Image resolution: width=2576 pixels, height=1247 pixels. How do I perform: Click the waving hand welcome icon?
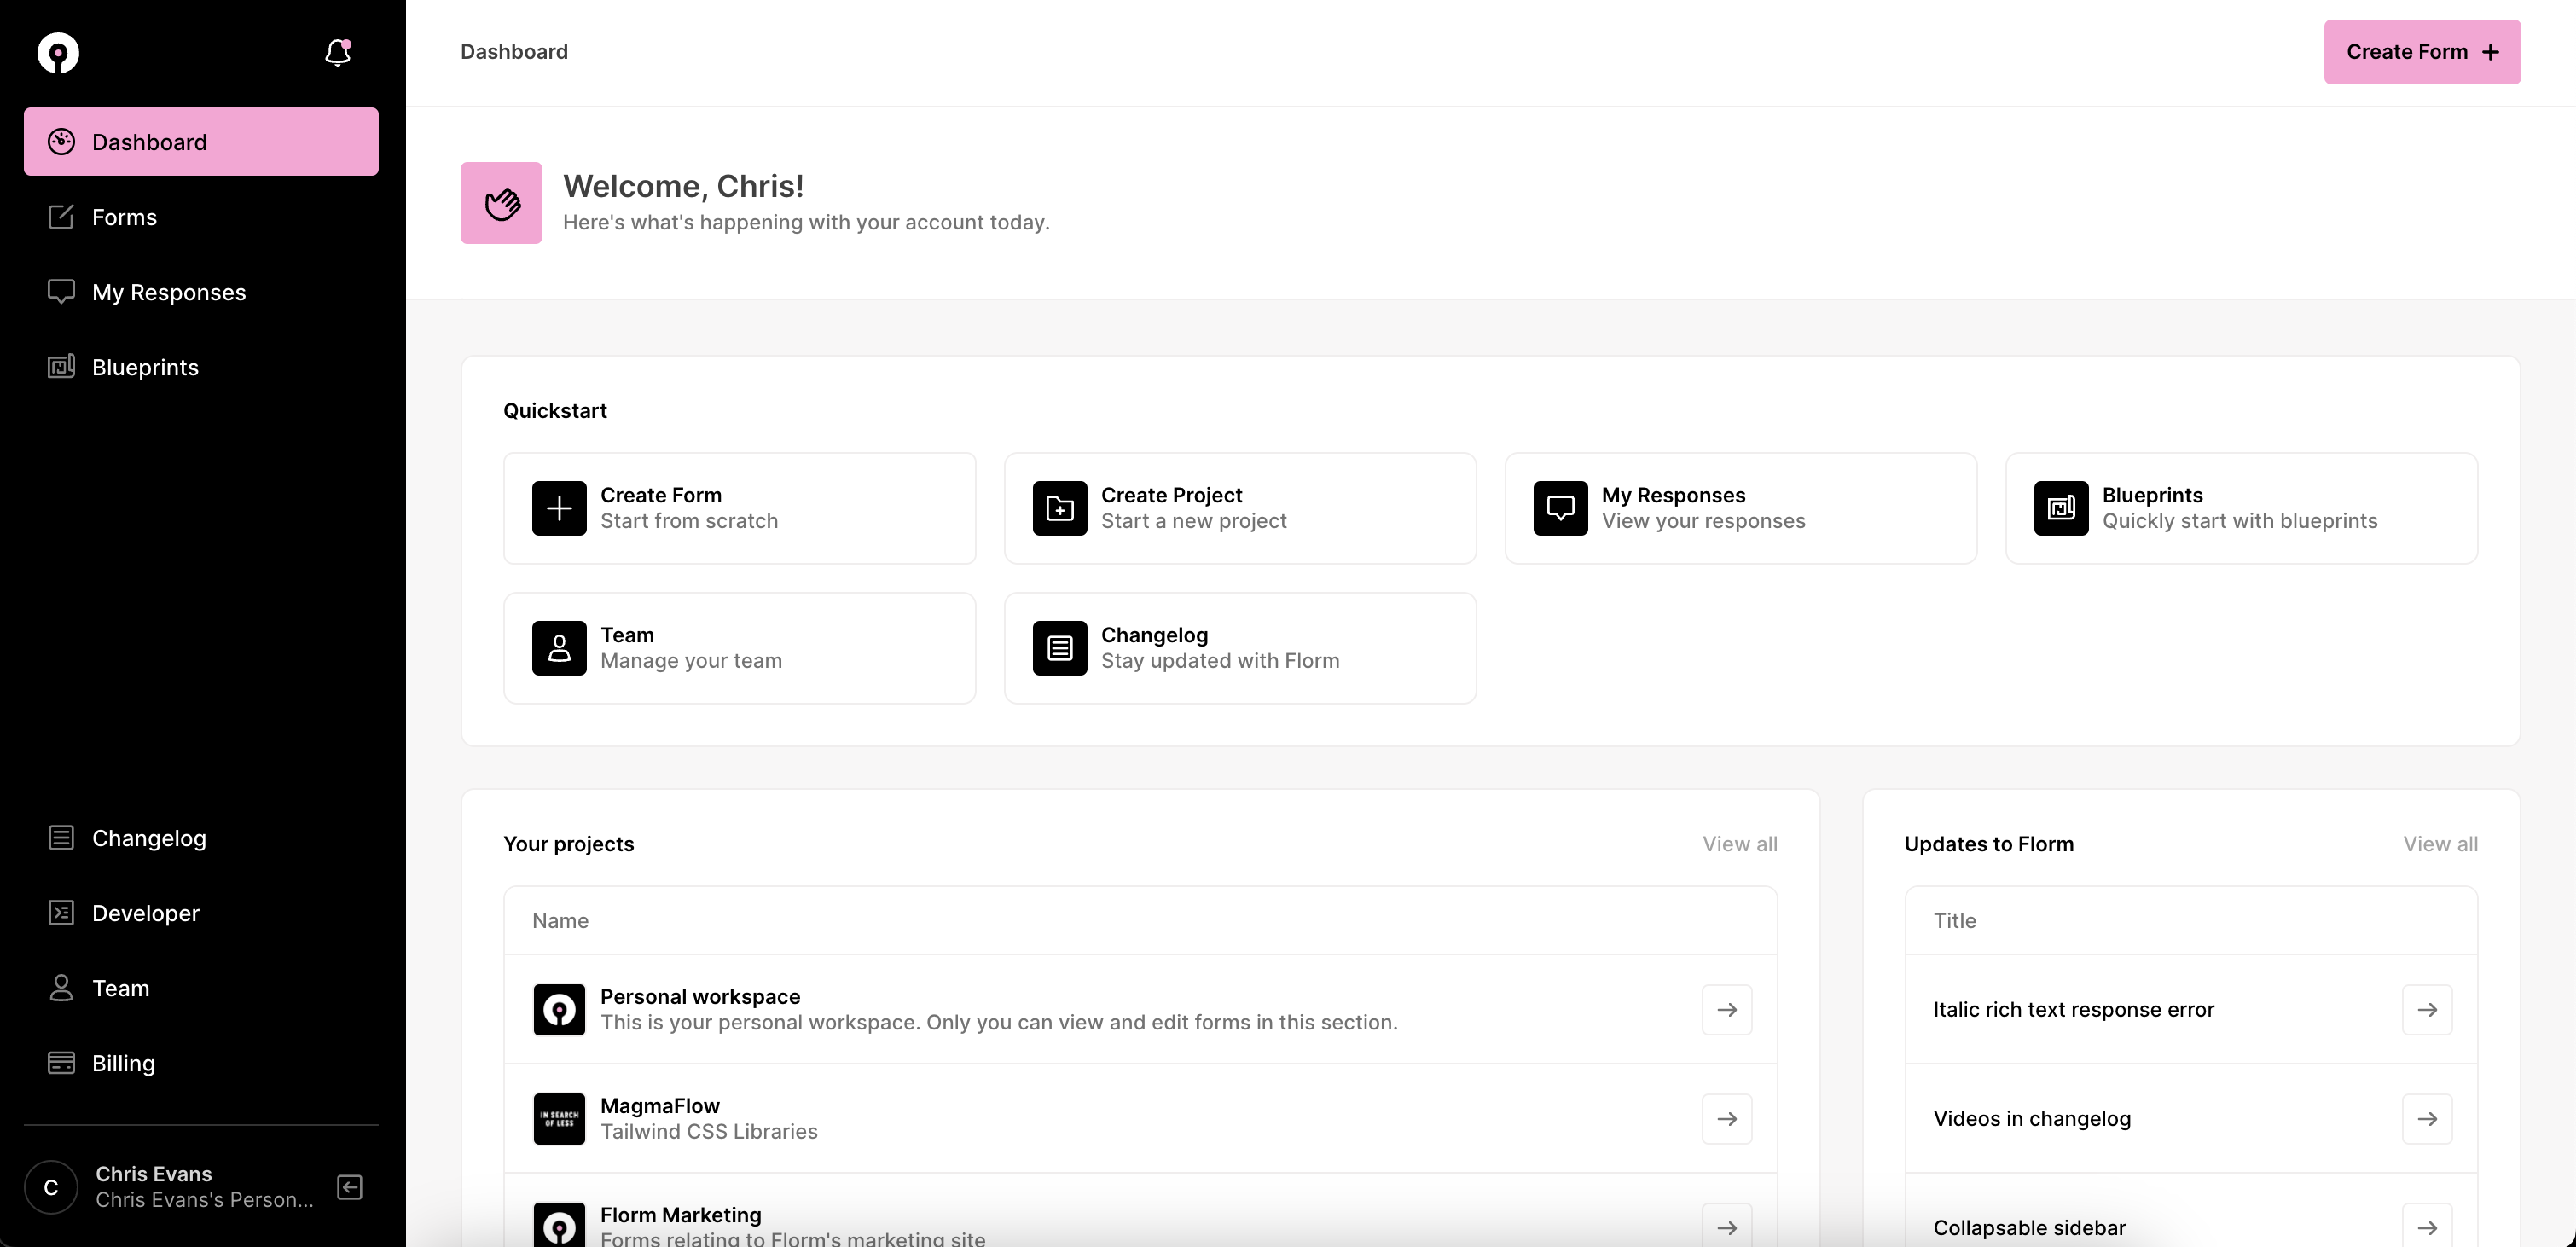501,203
